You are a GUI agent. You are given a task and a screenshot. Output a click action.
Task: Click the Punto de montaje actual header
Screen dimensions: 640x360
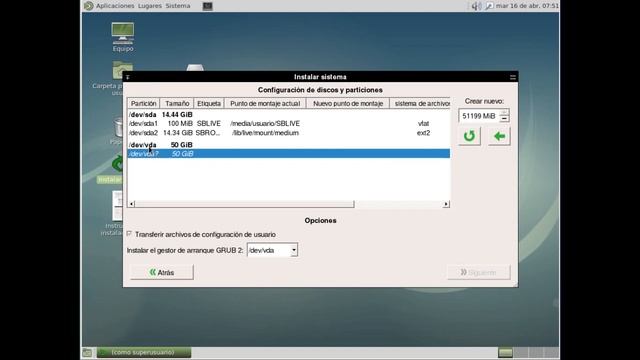tap(265, 104)
